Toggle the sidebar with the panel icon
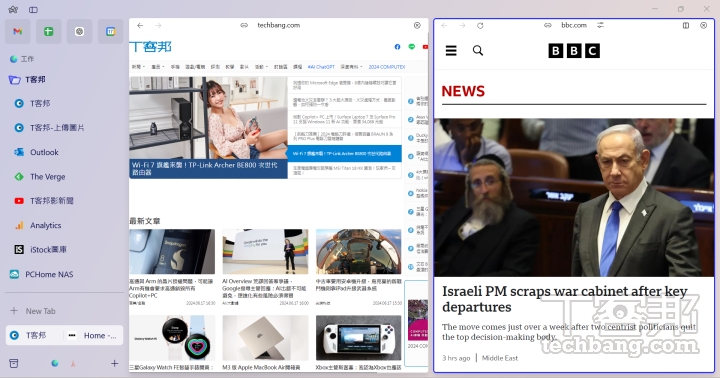 [33, 10]
